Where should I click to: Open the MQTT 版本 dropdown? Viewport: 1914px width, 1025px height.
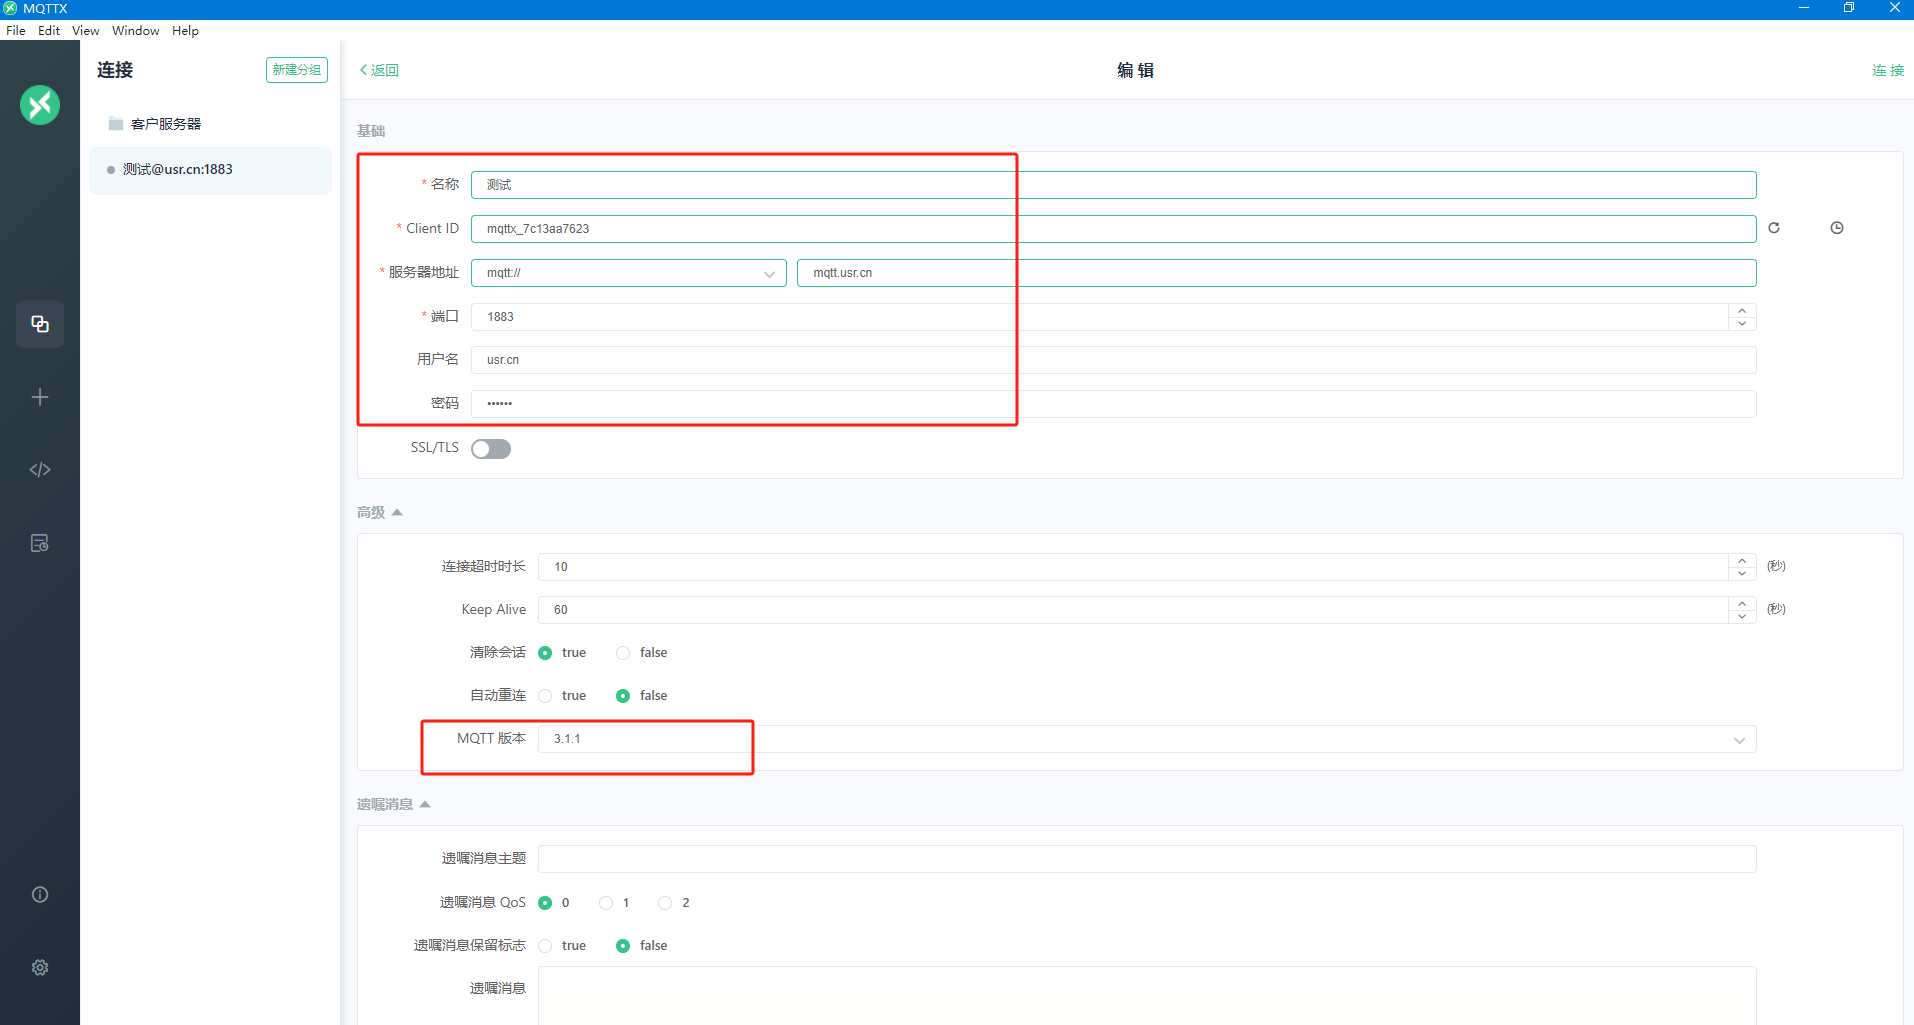click(x=1146, y=739)
